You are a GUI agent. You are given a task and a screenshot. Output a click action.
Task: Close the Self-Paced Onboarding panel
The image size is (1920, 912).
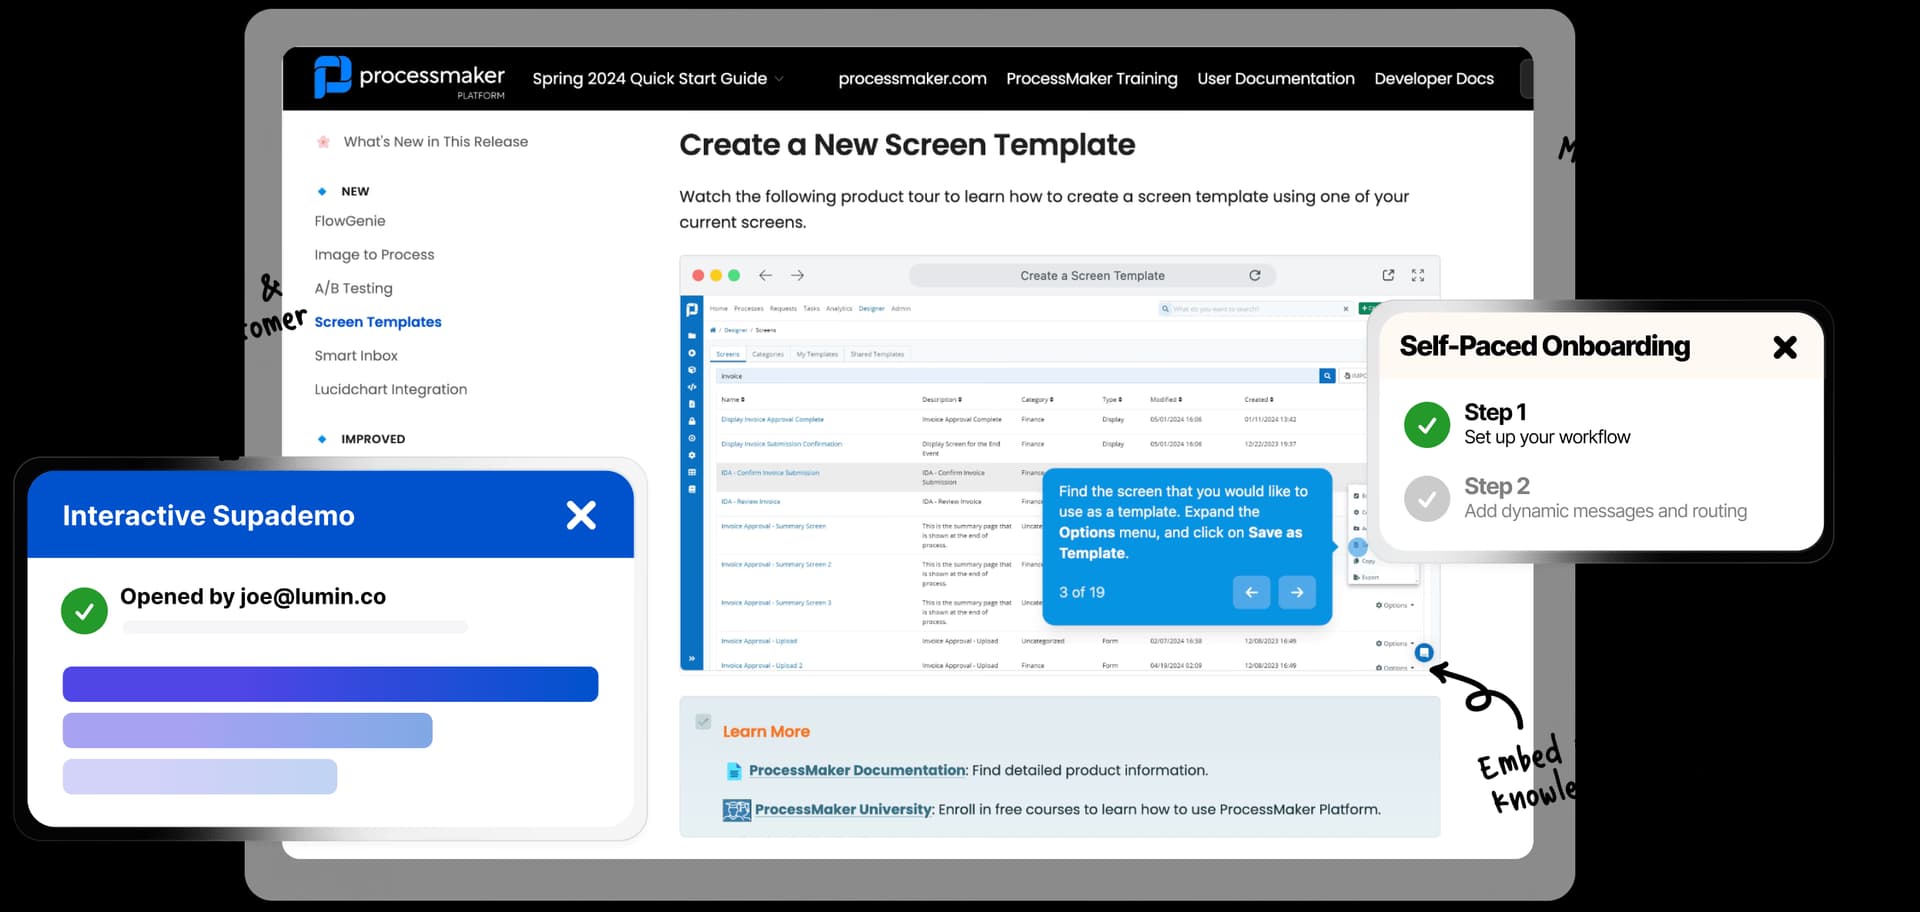point(1784,347)
